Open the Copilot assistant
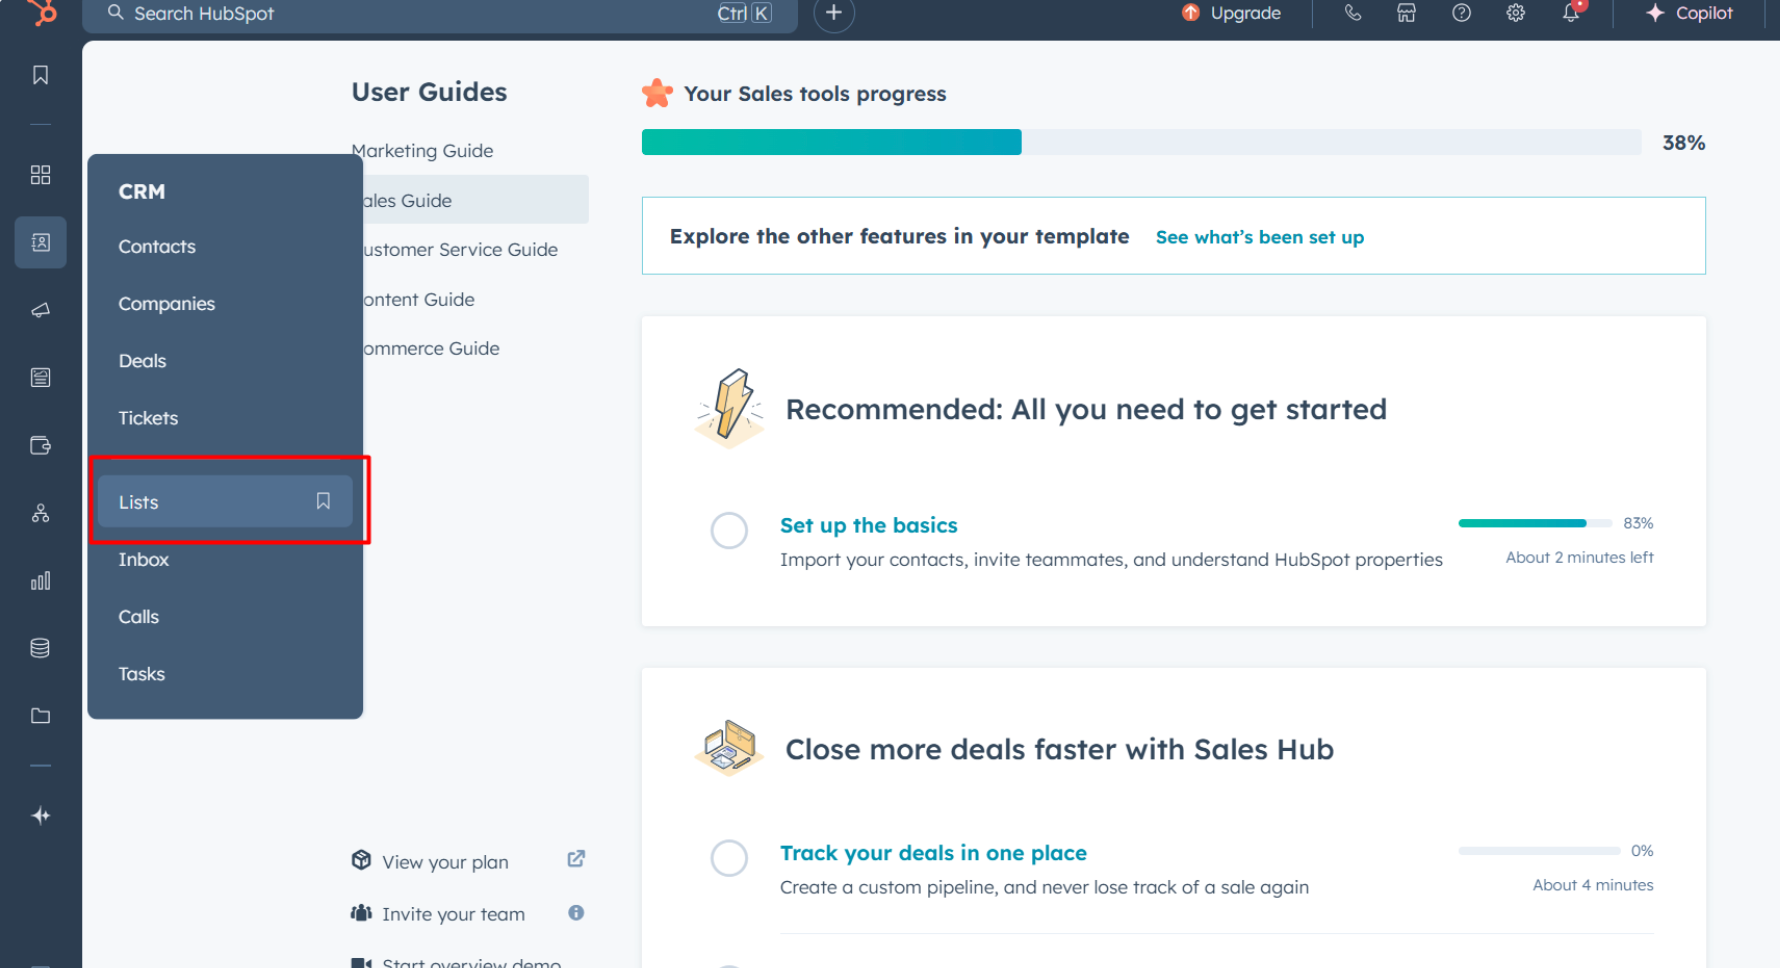Screen dimensions: 1780x968 click(1689, 13)
